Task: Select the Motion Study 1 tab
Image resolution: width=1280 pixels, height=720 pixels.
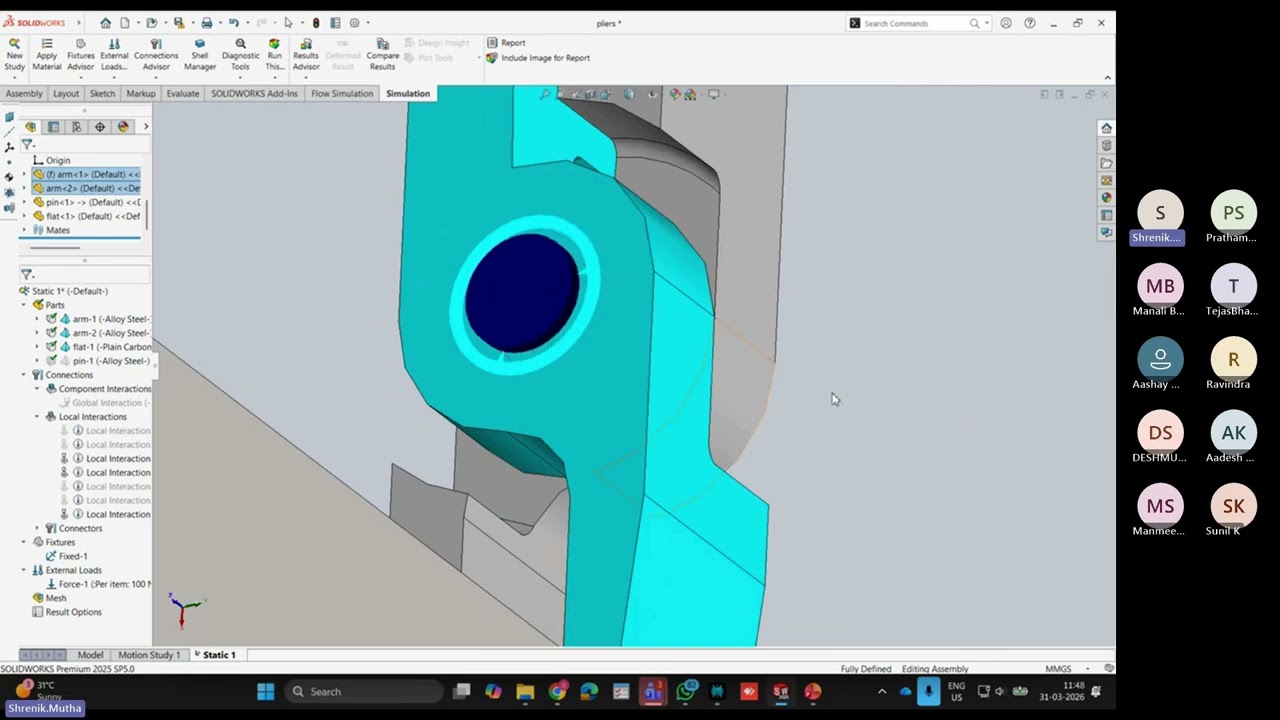Action: click(x=149, y=655)
